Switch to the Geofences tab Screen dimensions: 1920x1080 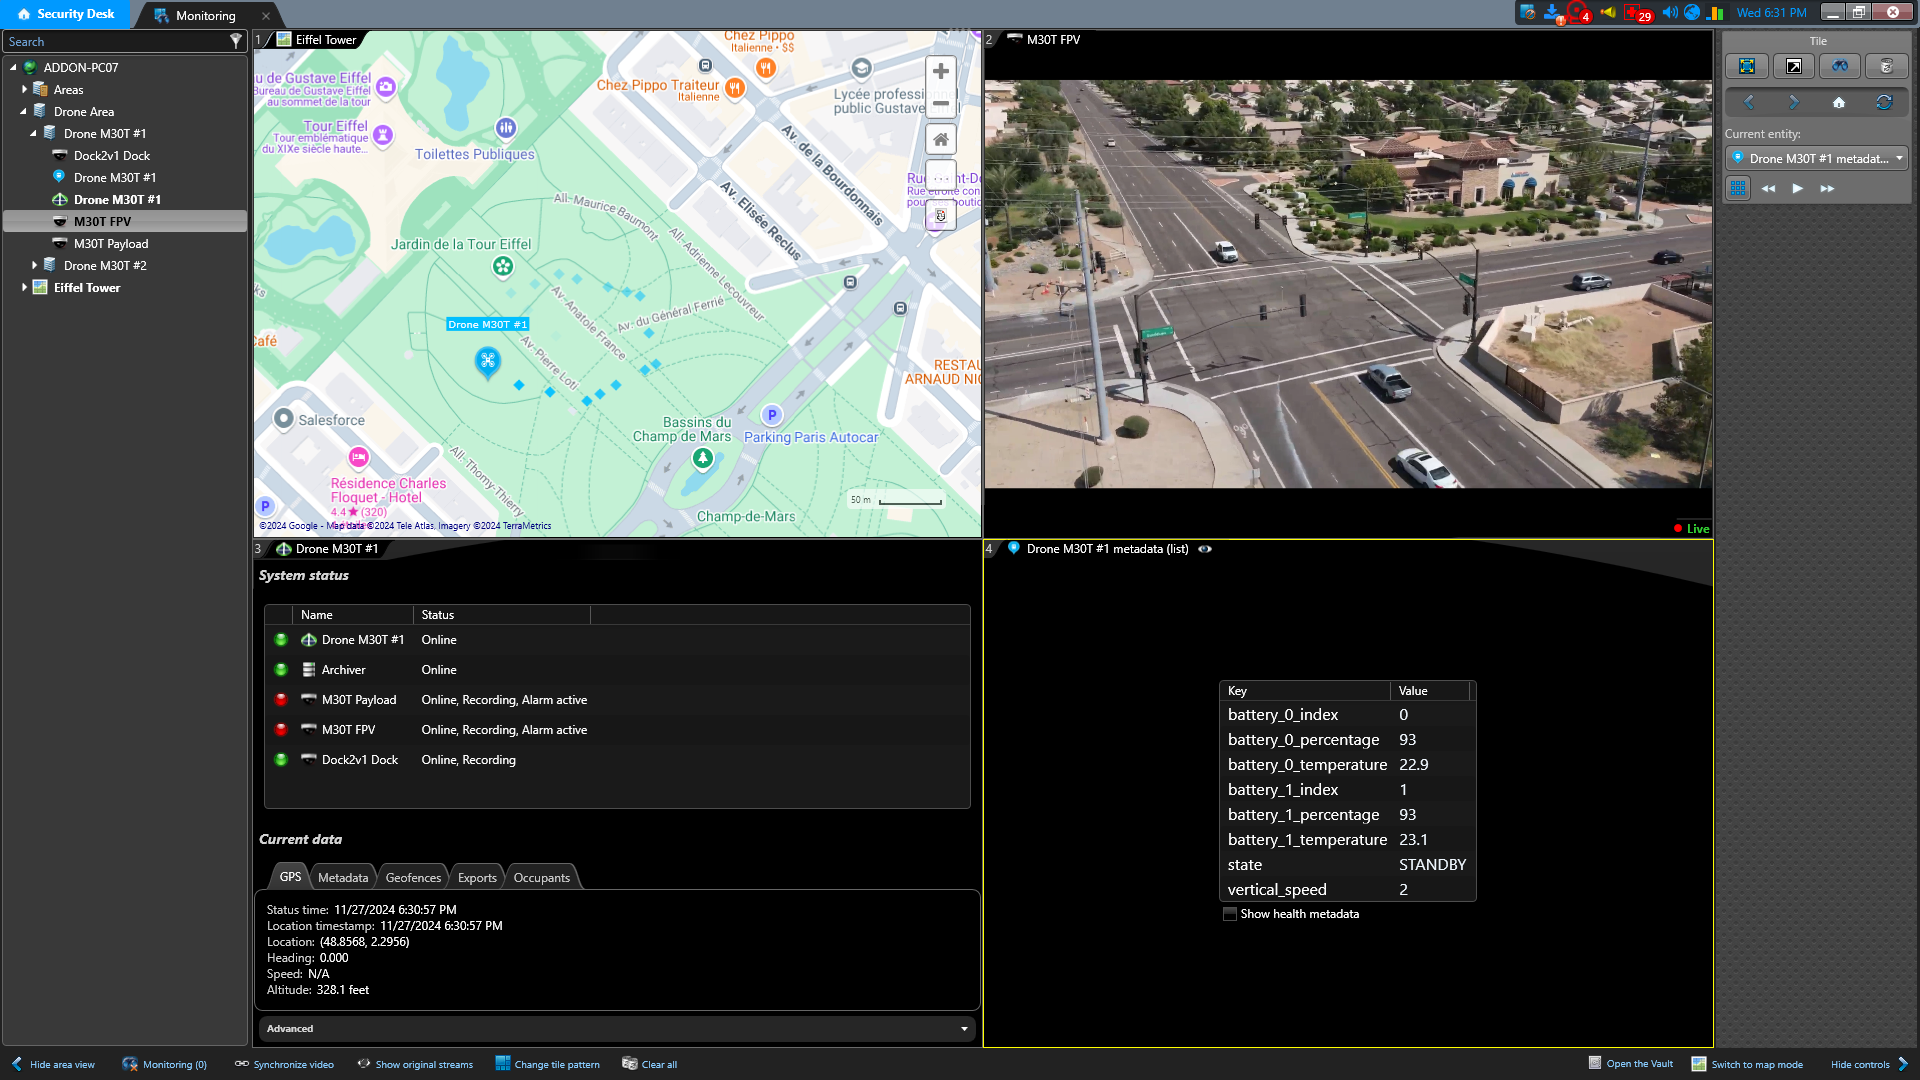pos(413,877)
